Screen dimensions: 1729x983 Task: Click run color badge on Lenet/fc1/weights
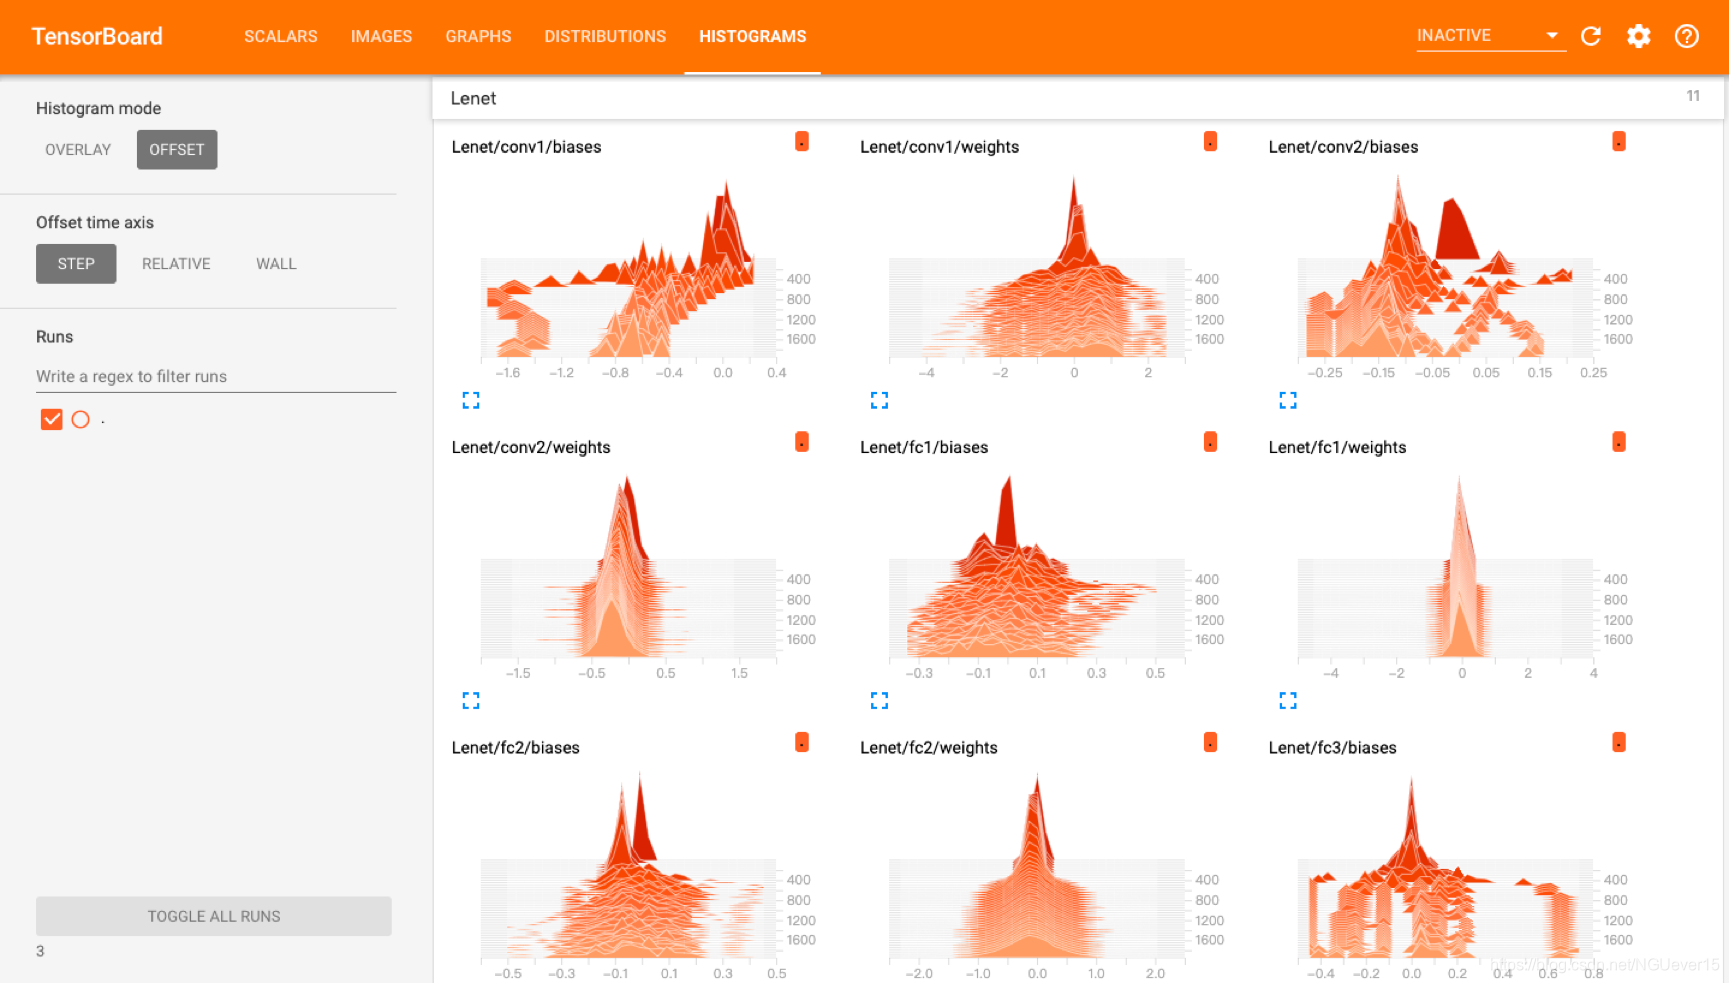[1619, 441]
